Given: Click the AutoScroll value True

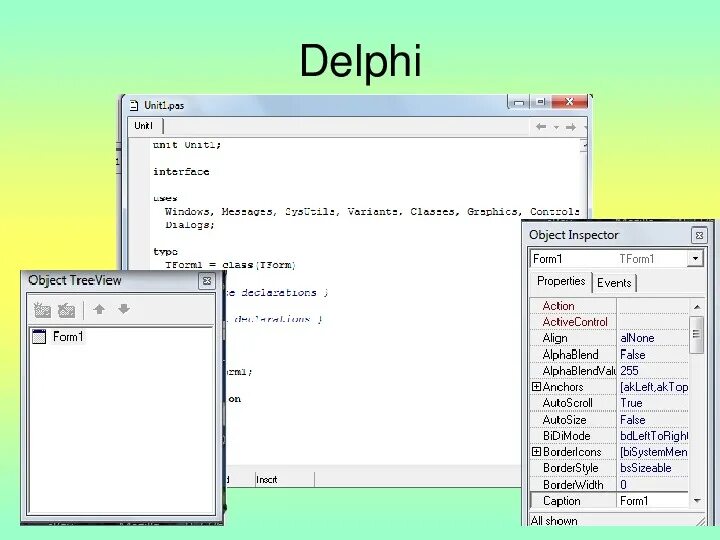Looking at the screenshot, I should click(631, 403).
